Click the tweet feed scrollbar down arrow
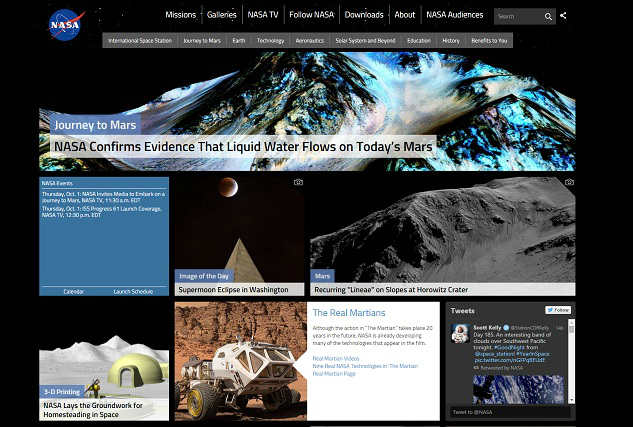The height and width of the screenshot is (427, 633). click(571, 400)
